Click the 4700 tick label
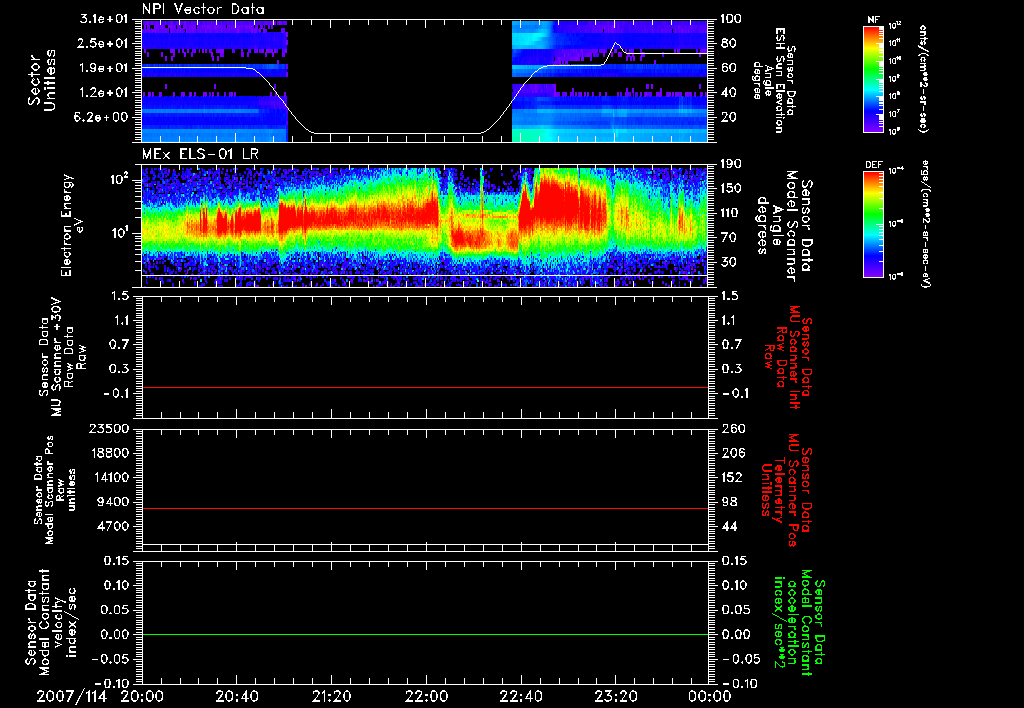This screenshot has height=708, width=1024. (112, 526)
